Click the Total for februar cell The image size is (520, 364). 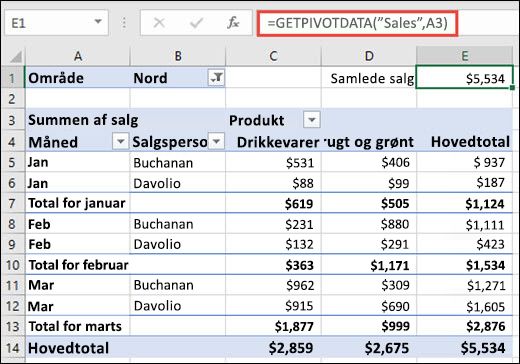pos(77,265)
